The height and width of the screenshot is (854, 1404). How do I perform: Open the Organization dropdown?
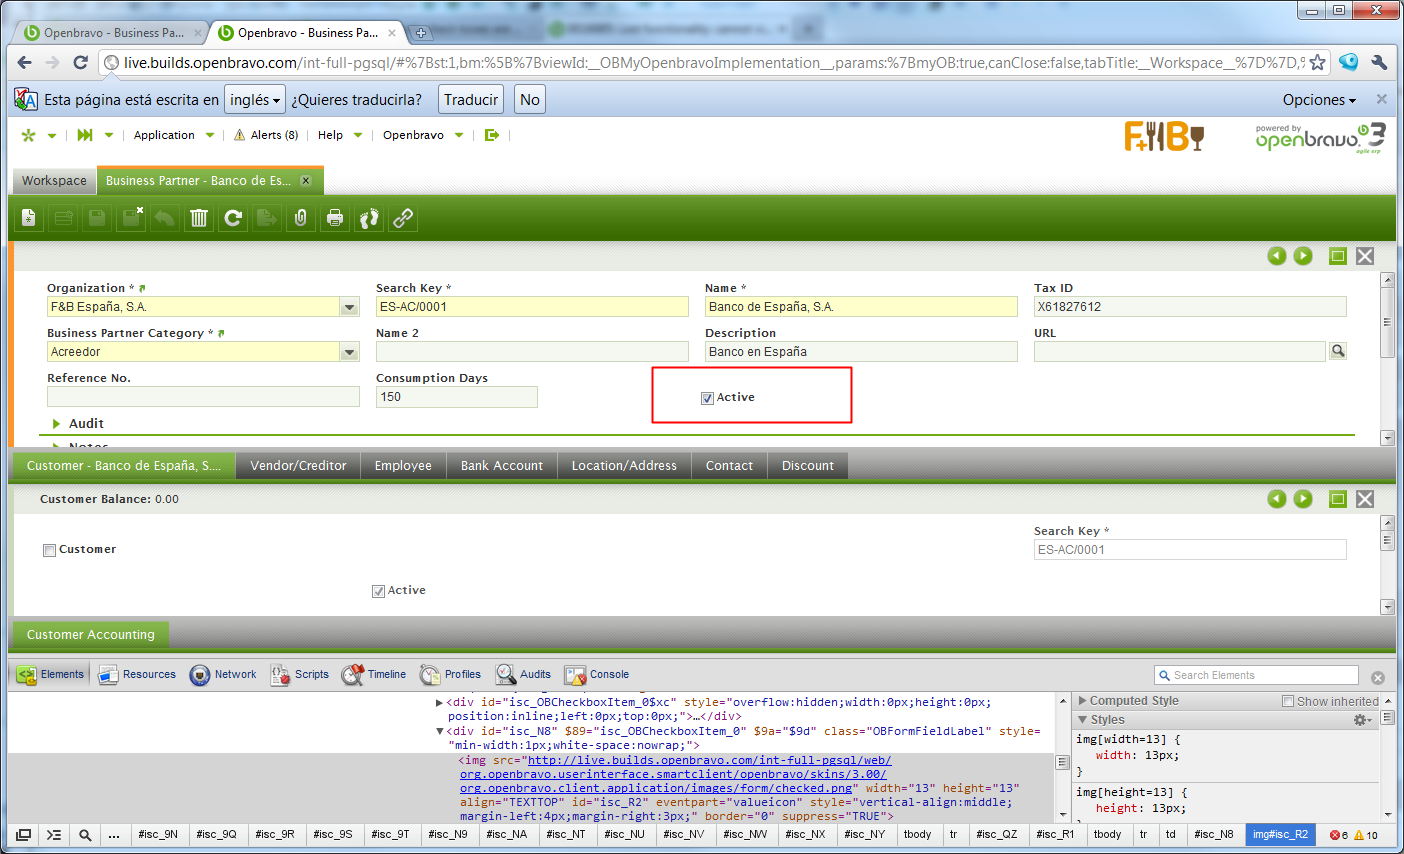click(x=349, y=307)
